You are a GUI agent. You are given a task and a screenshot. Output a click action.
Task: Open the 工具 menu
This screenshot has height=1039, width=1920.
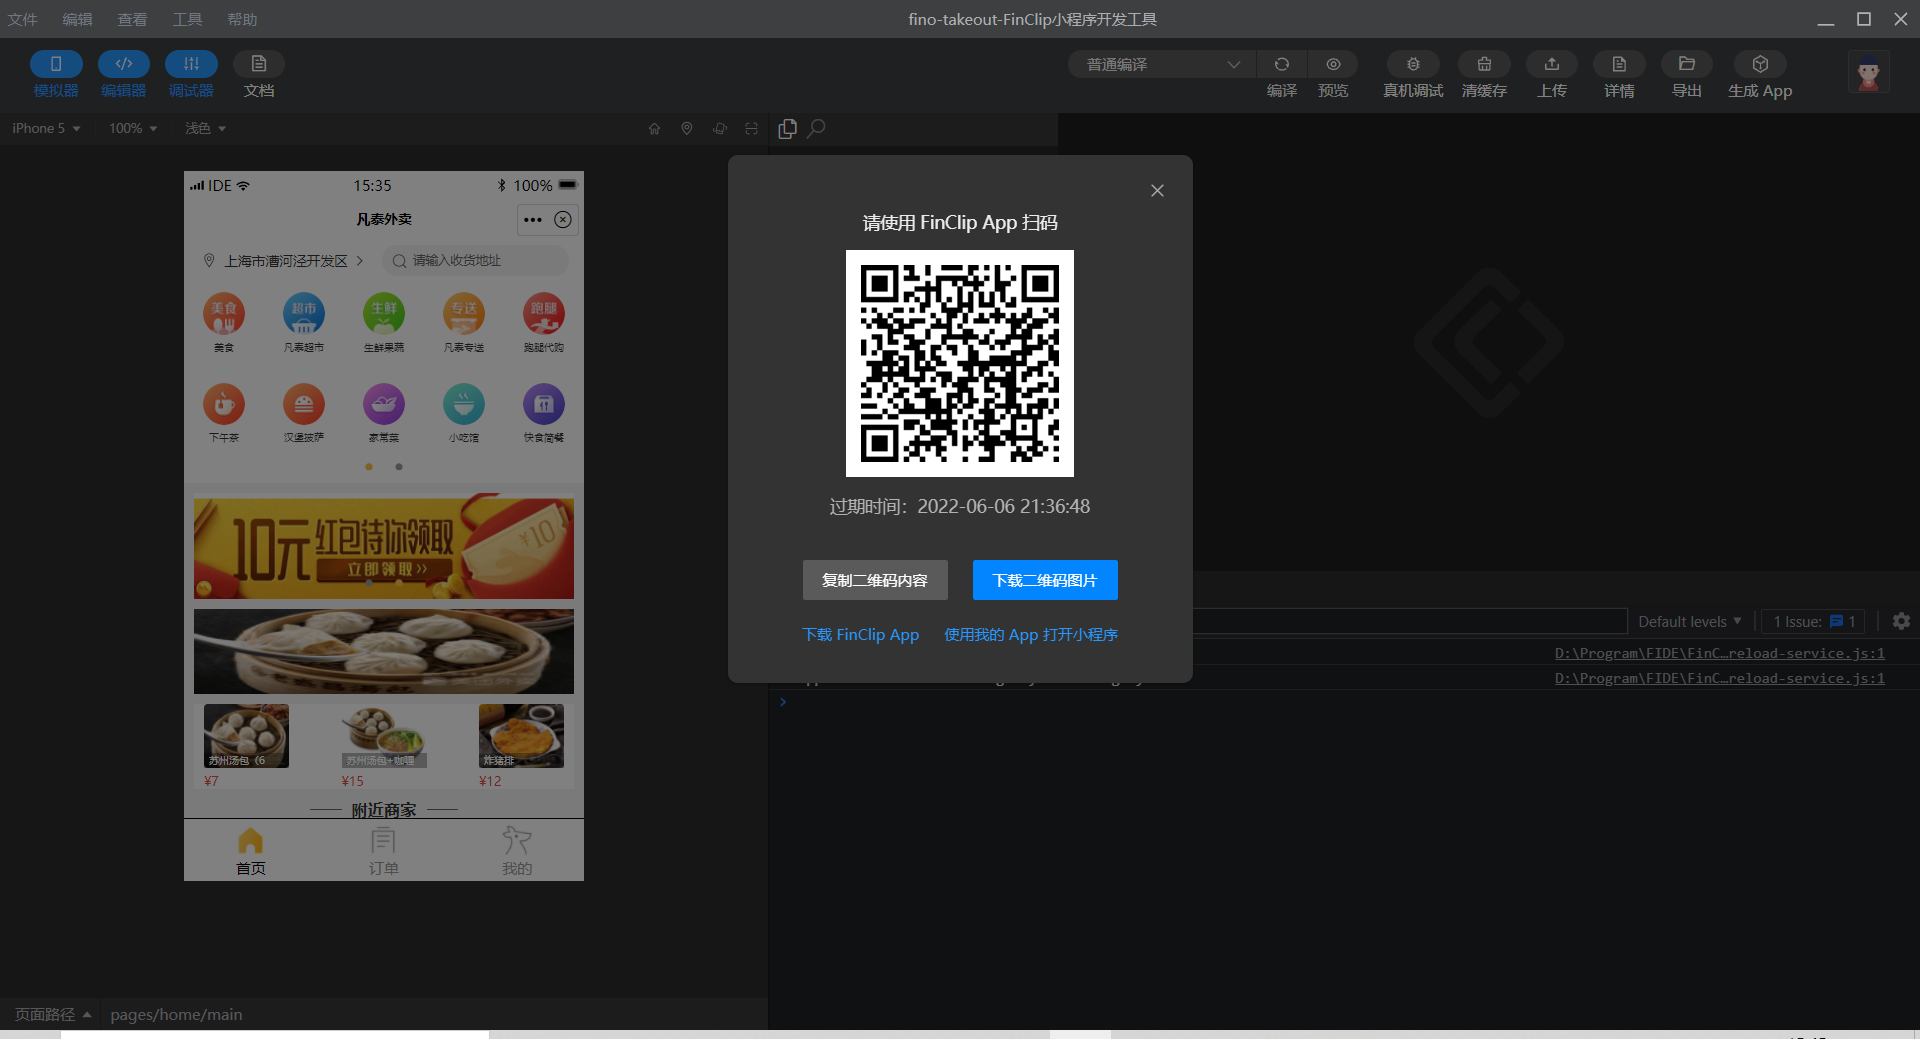pyautogui.click(x=187, y=19)
